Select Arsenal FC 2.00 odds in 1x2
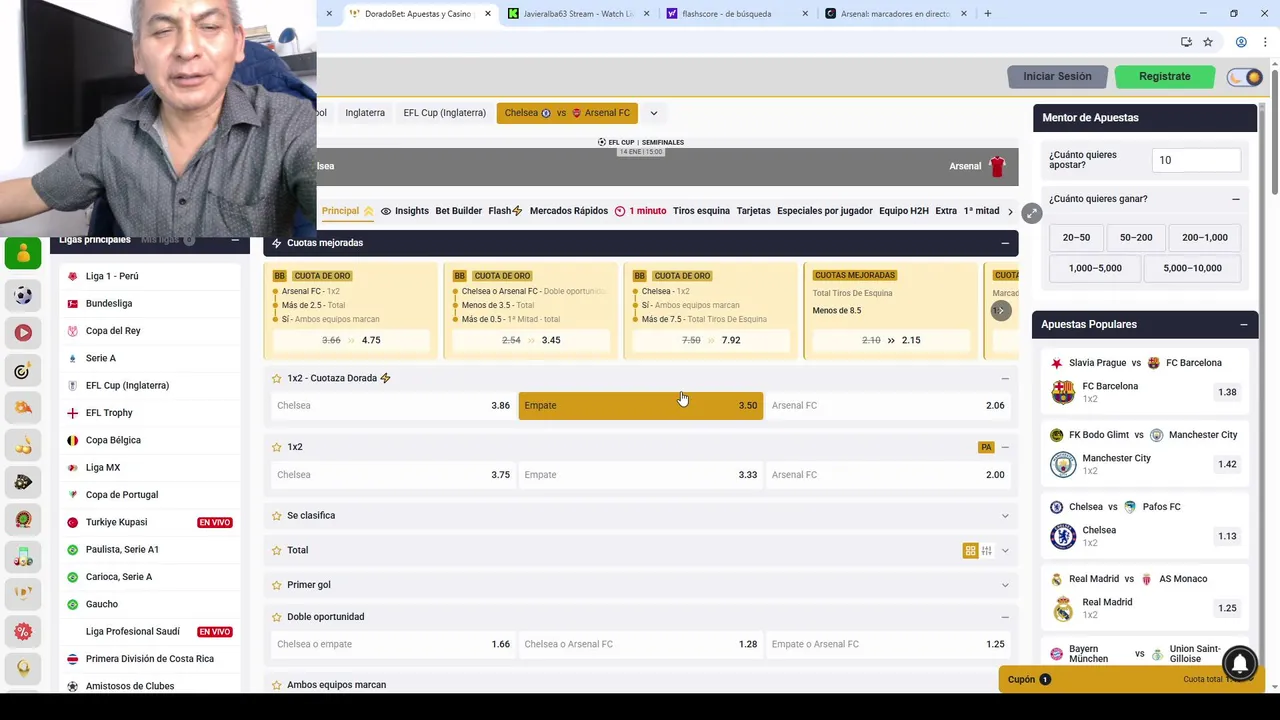The image size is (1280, 720). point(888,475)
